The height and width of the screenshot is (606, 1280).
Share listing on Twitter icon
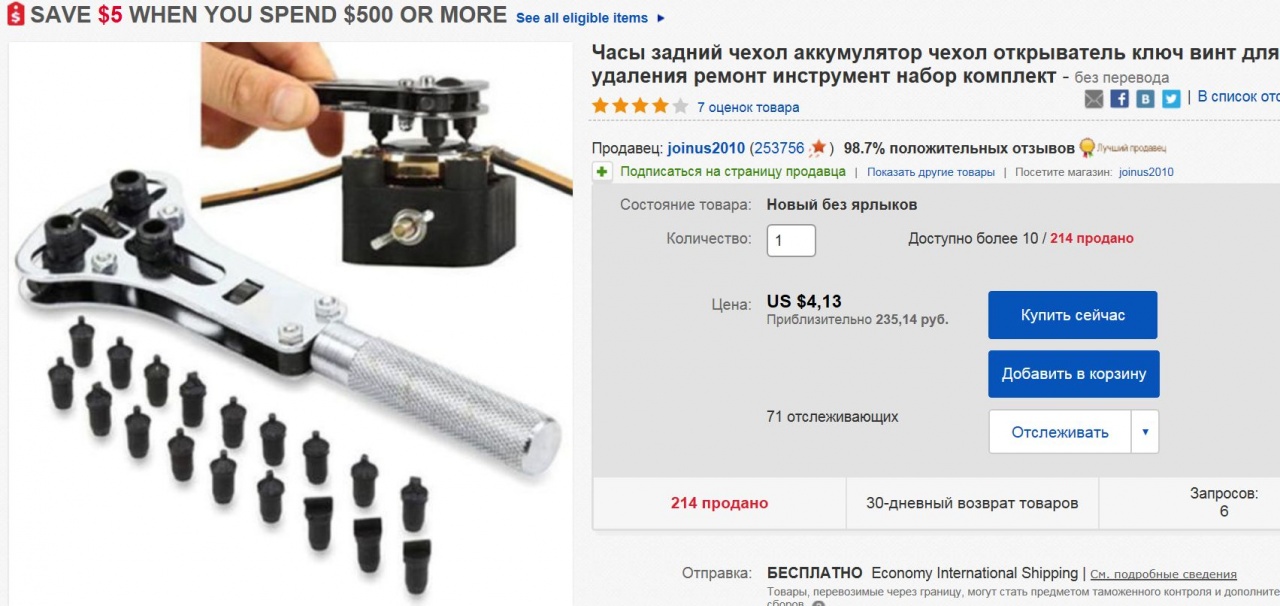(x=1171, y=98)
